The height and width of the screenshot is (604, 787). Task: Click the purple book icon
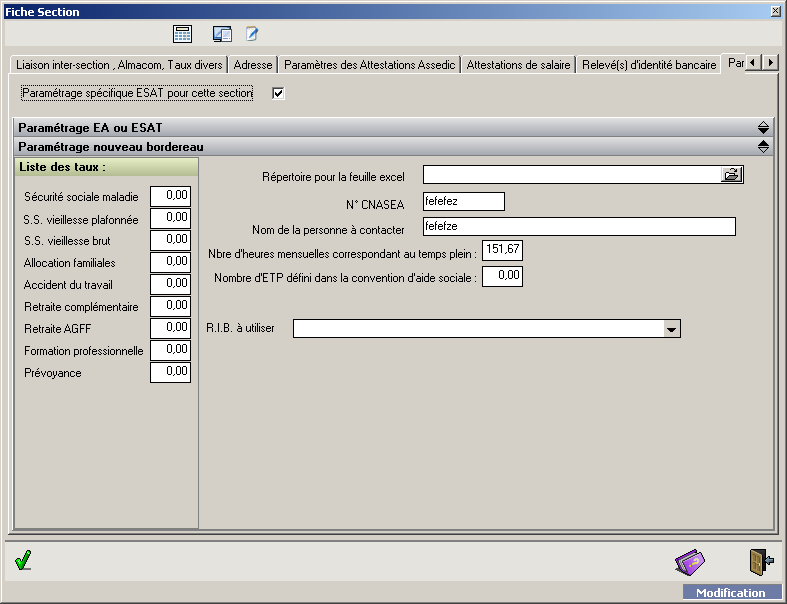pyautogui.click(x=690, y=562)
